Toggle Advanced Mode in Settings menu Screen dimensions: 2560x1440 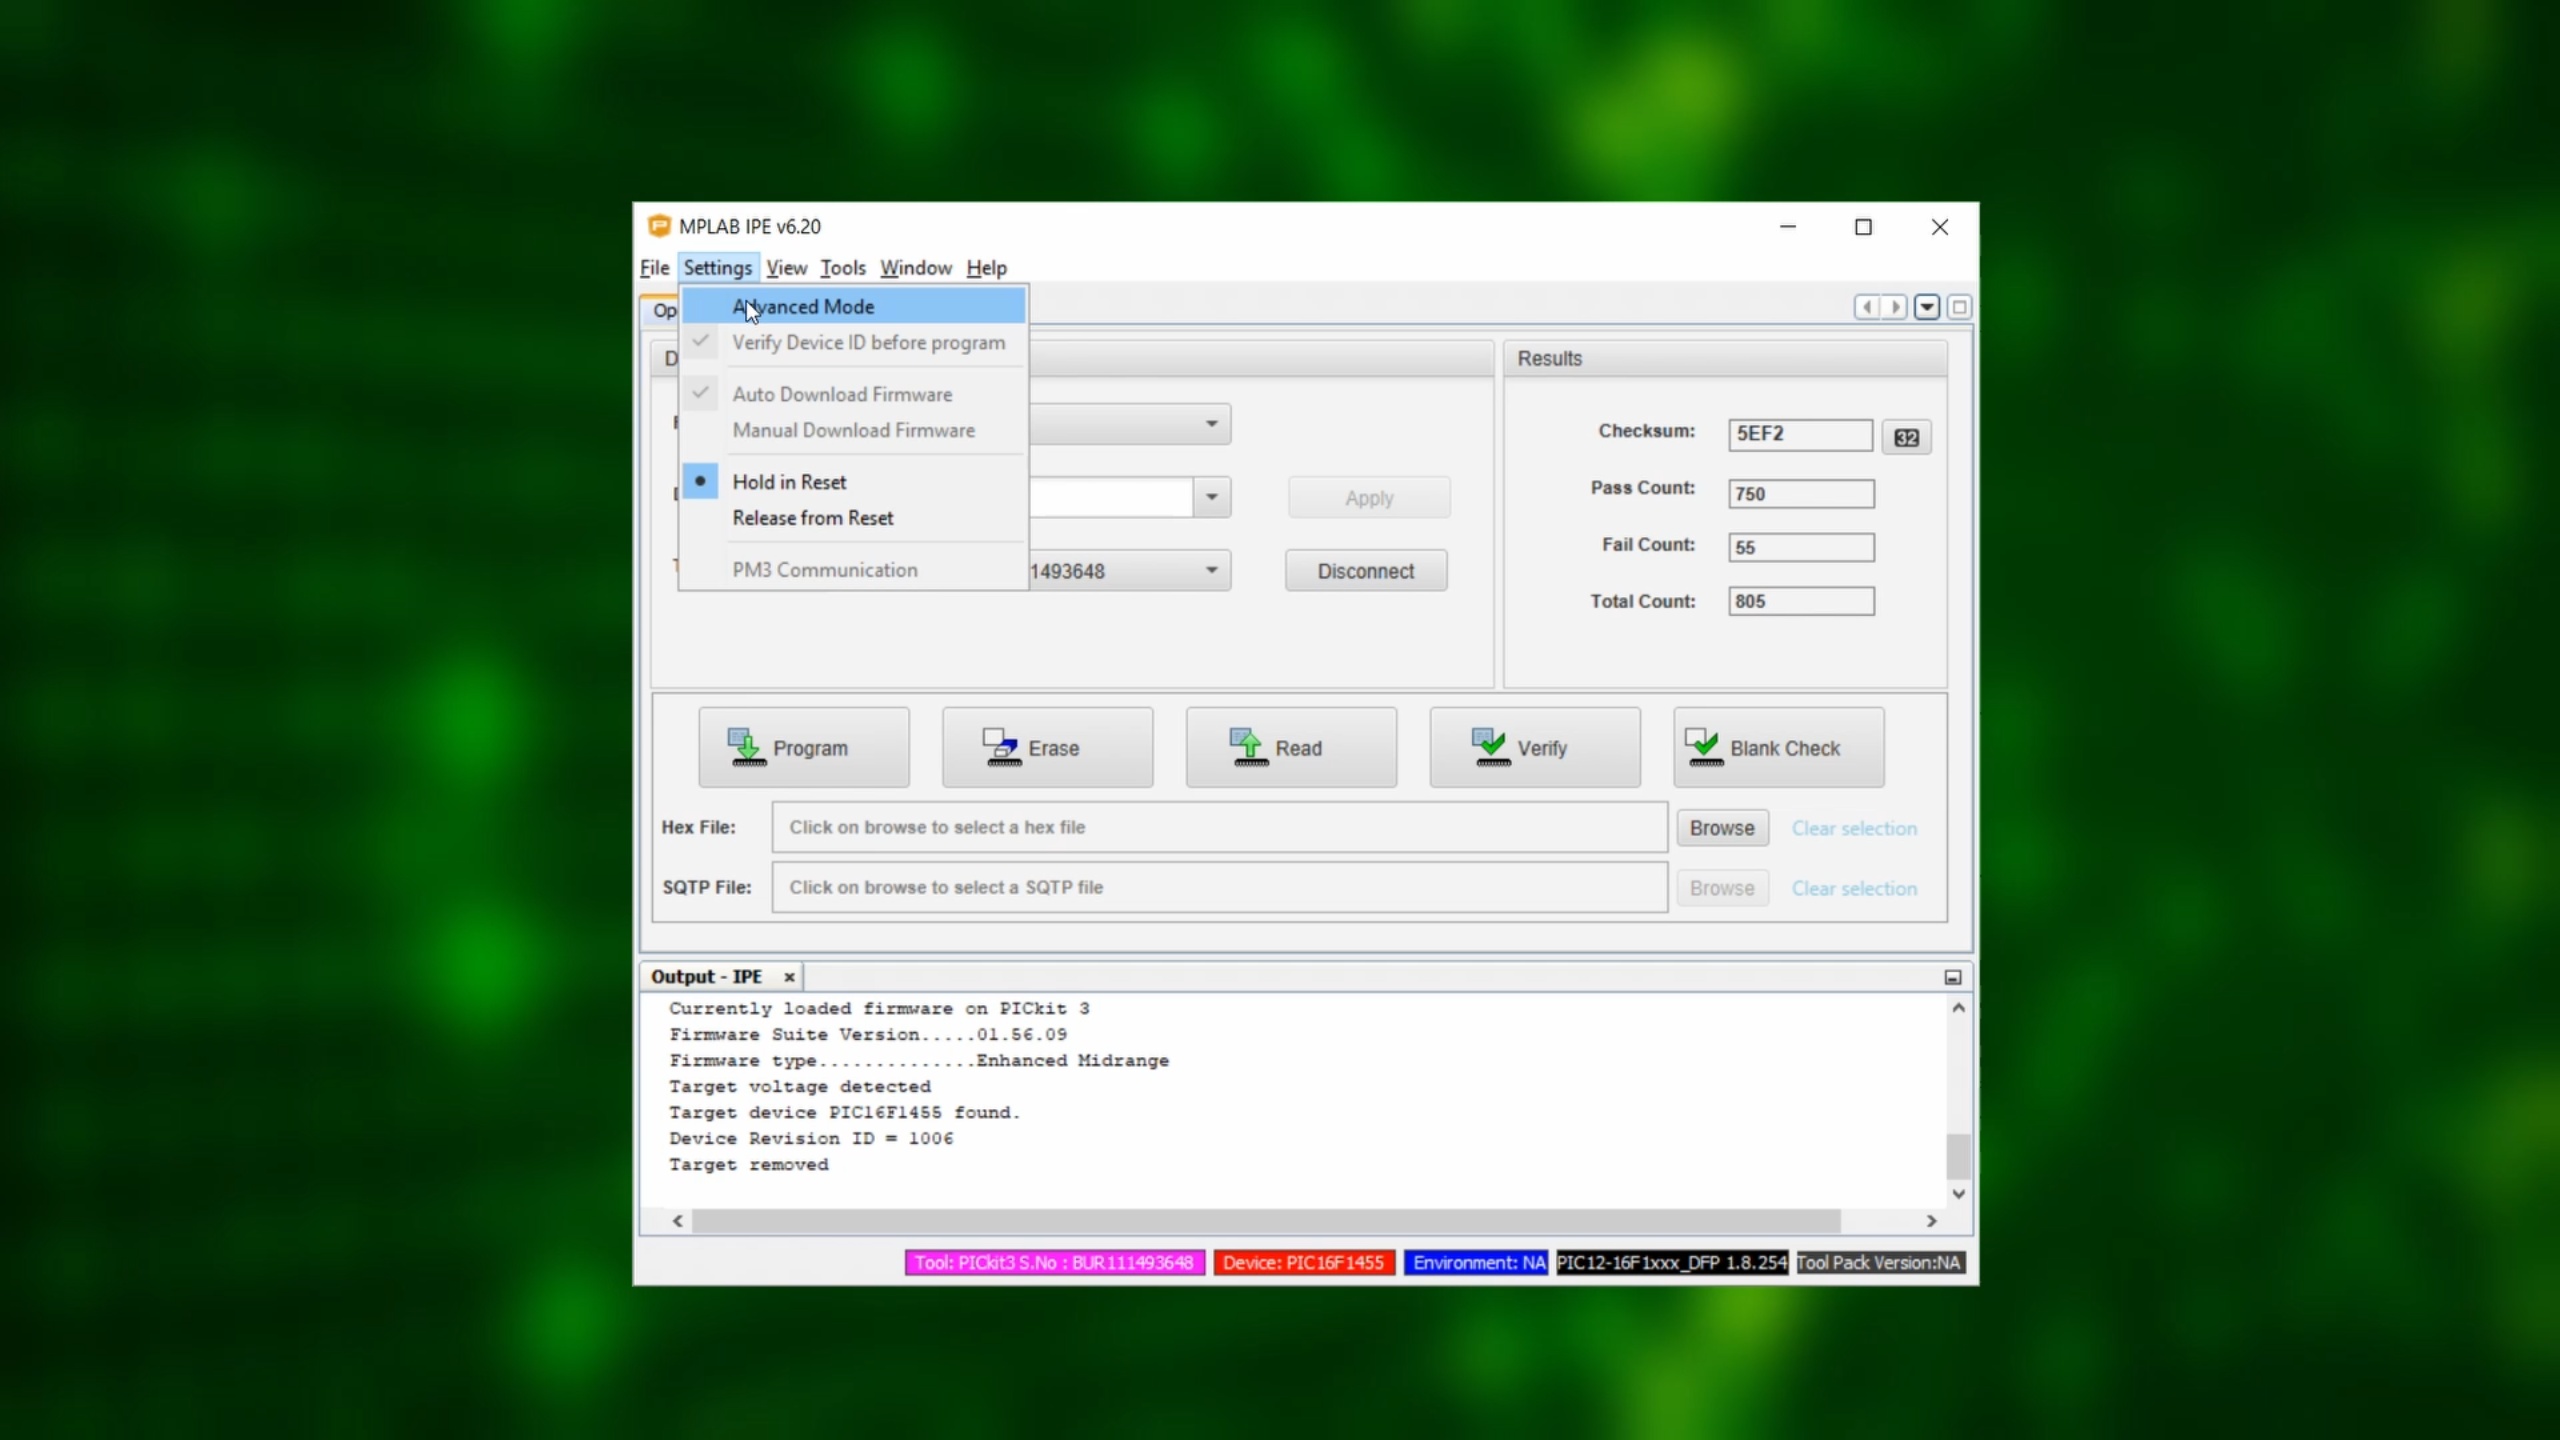pos(803,307)
